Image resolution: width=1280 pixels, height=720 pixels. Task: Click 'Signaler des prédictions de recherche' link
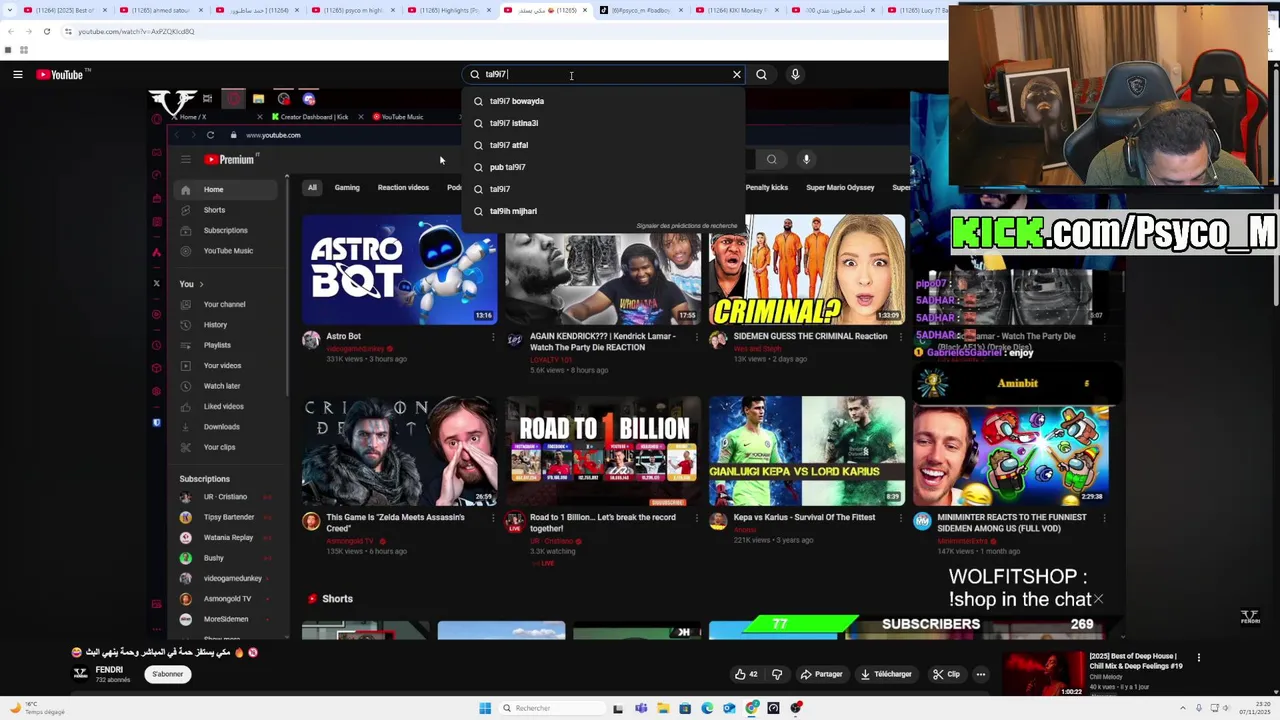pos(687,226)
